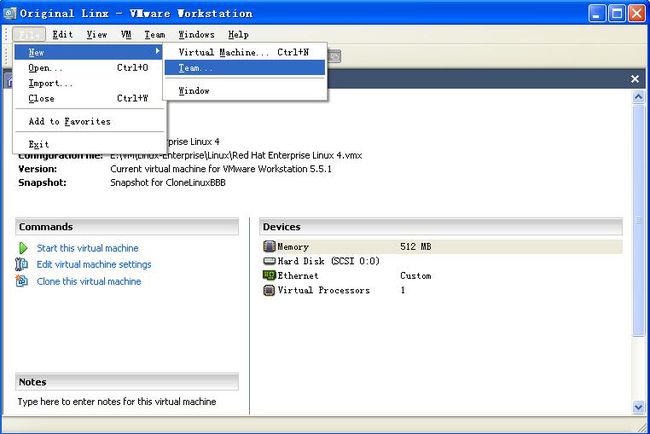This screenshot has height=434, width=650.
Task: Click the Custom Ethernet value
Action: pyautogui.click(x=415, y=276)
